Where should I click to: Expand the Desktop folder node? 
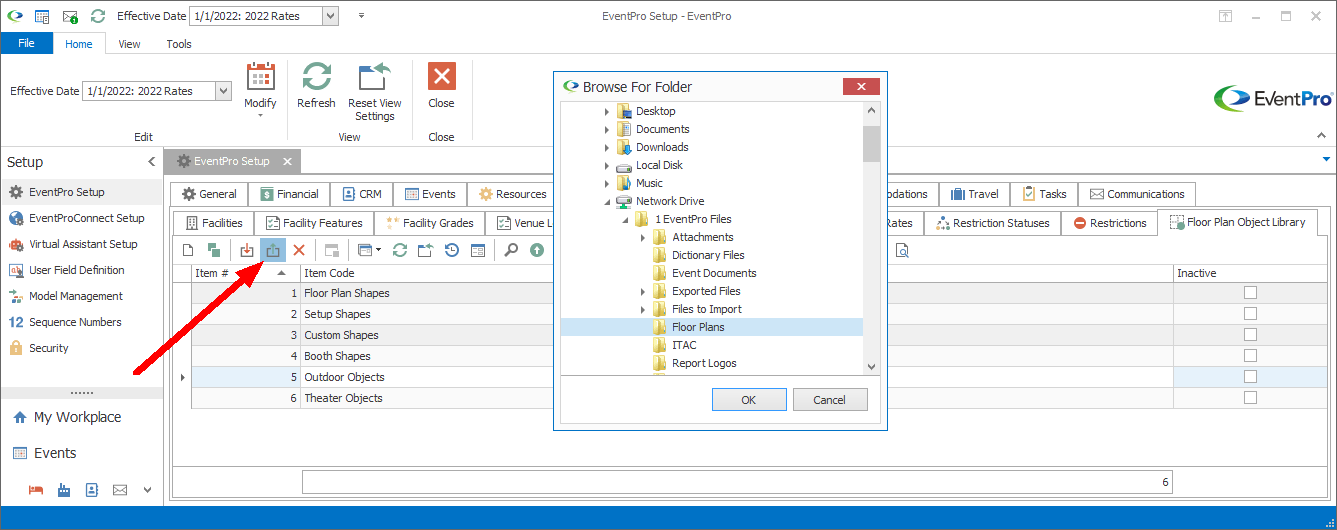[607, 111]
